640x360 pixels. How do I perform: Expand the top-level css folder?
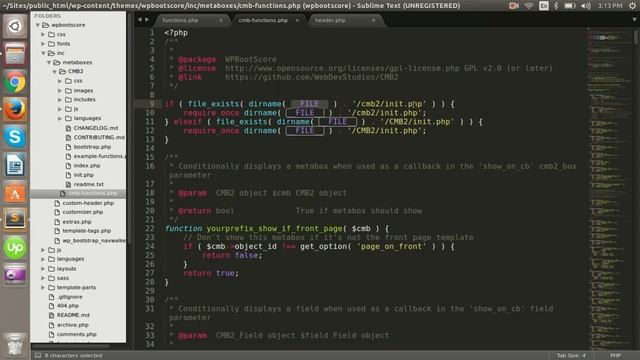[43, 34]
